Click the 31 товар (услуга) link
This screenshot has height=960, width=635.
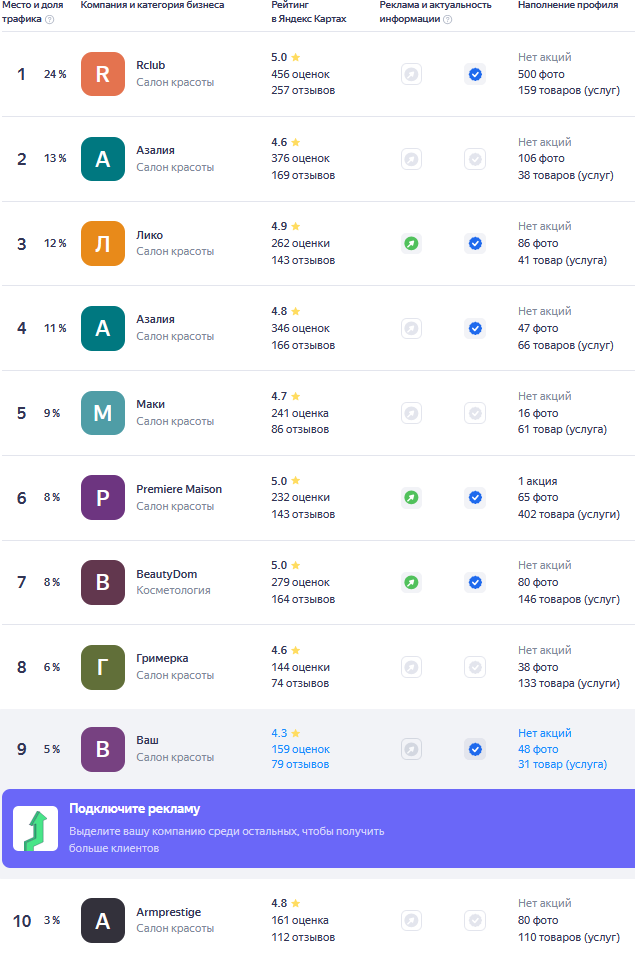pos(562,765)
